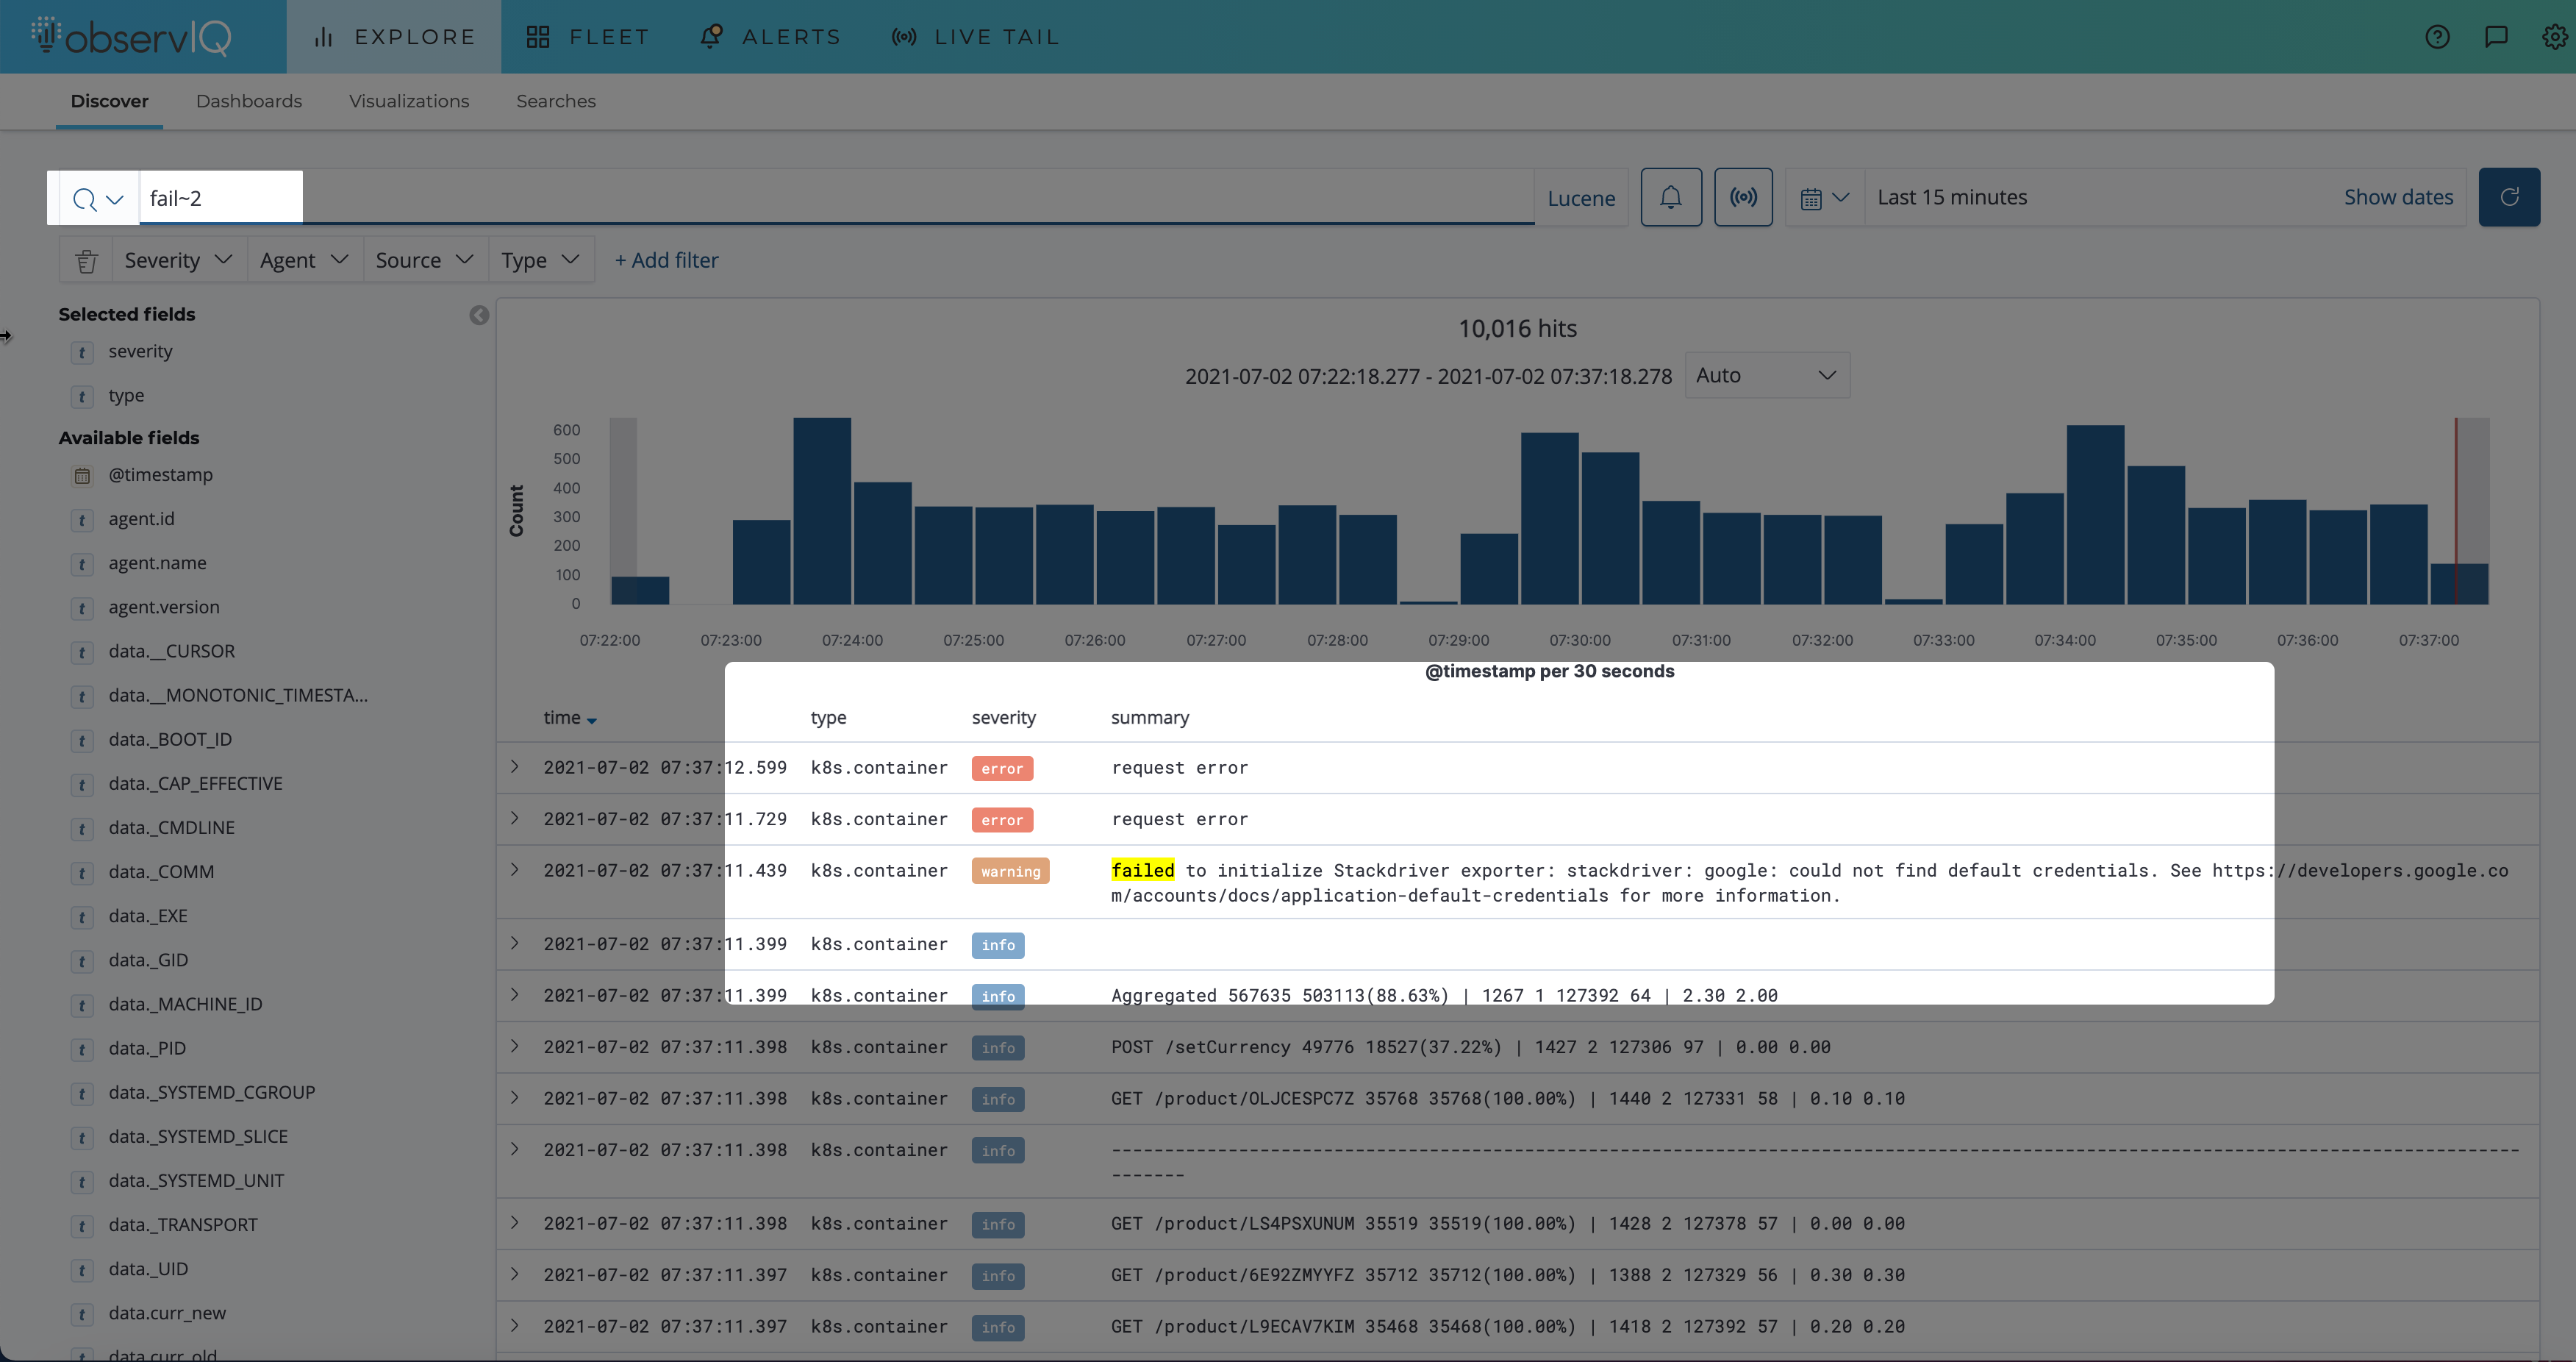Click the @timestamp calendar field icon
The height and width of the screenshot is (1362, 2576).
tap(82, 476)
